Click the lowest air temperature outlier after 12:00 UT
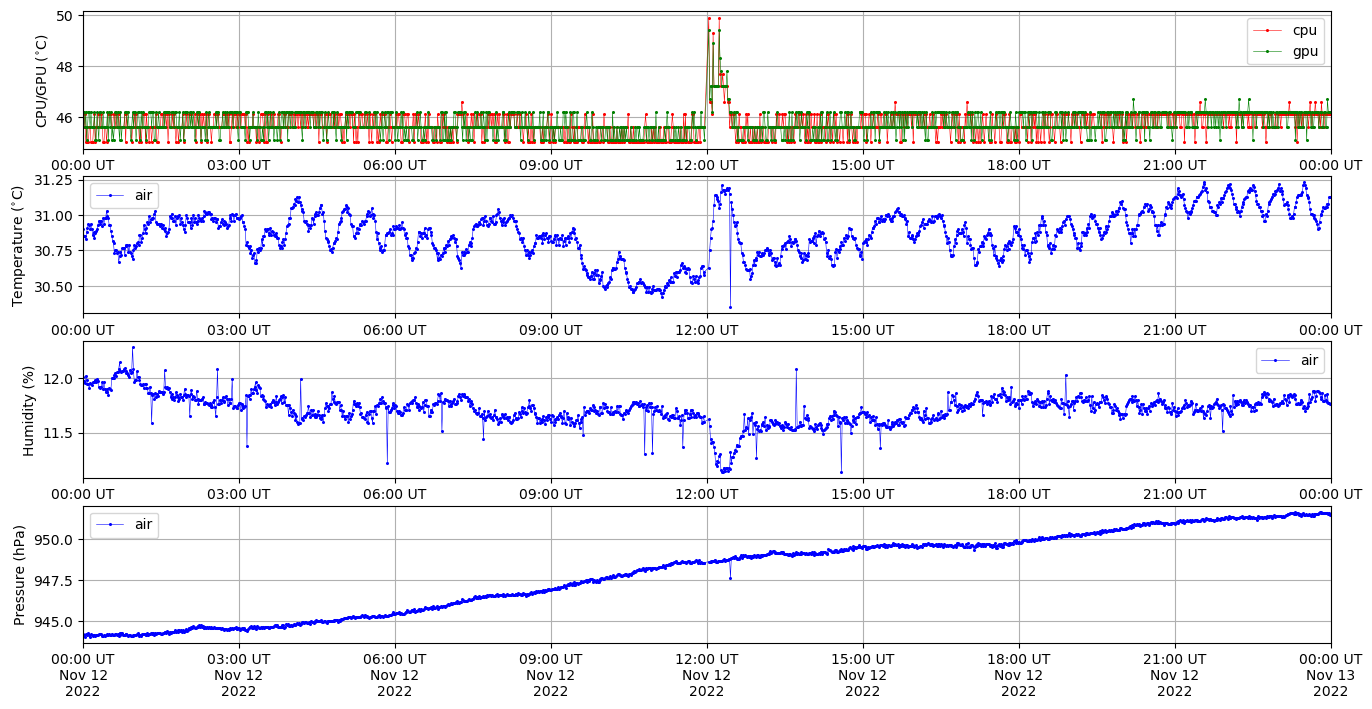The width and height of the screenshot is (1372, 709). pyautogui.click(x=730, y=307)
